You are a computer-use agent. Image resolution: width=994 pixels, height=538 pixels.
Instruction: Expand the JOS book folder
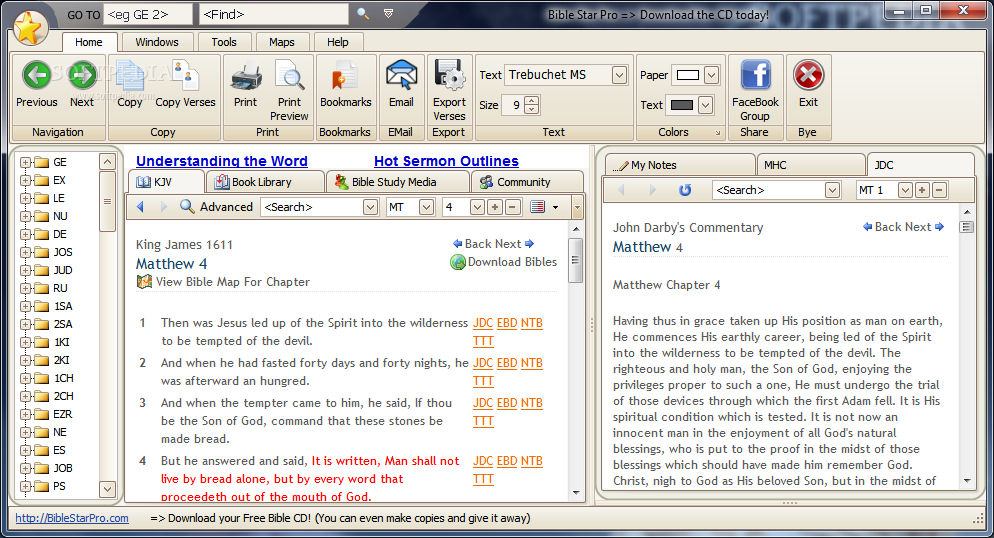pyautogui.click(x=25, y=252)
